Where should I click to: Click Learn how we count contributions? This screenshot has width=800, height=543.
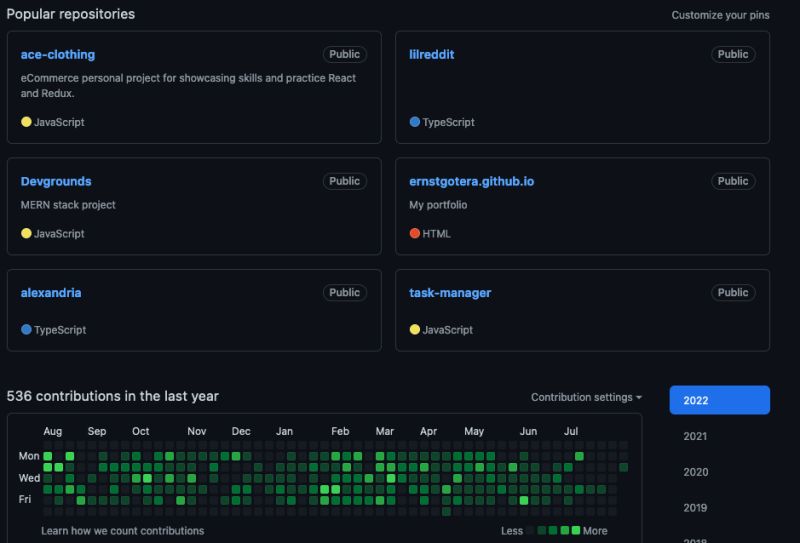[x=122, y=531]
